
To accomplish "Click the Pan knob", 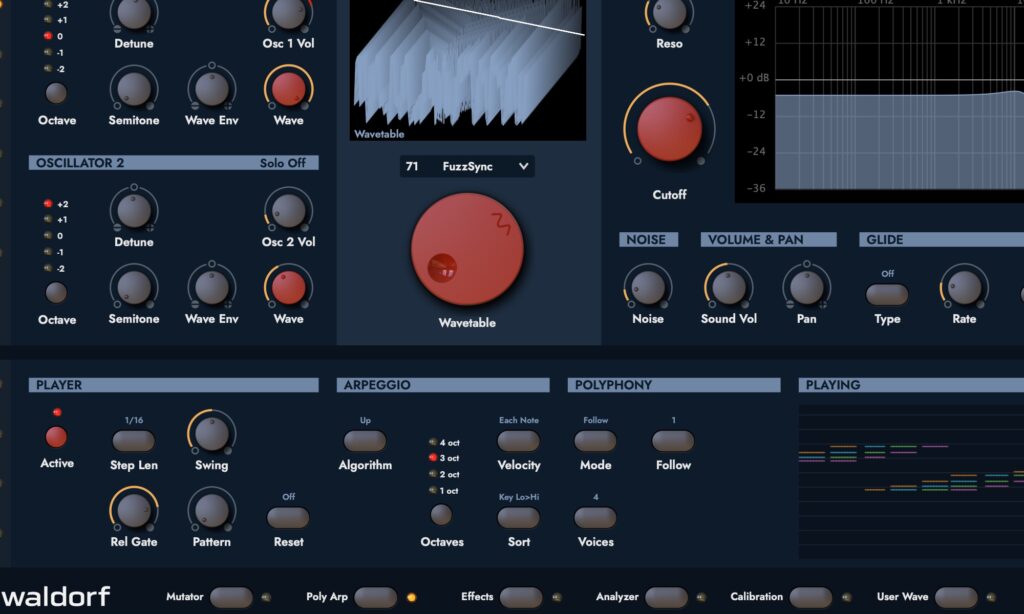I will (806, 287).
